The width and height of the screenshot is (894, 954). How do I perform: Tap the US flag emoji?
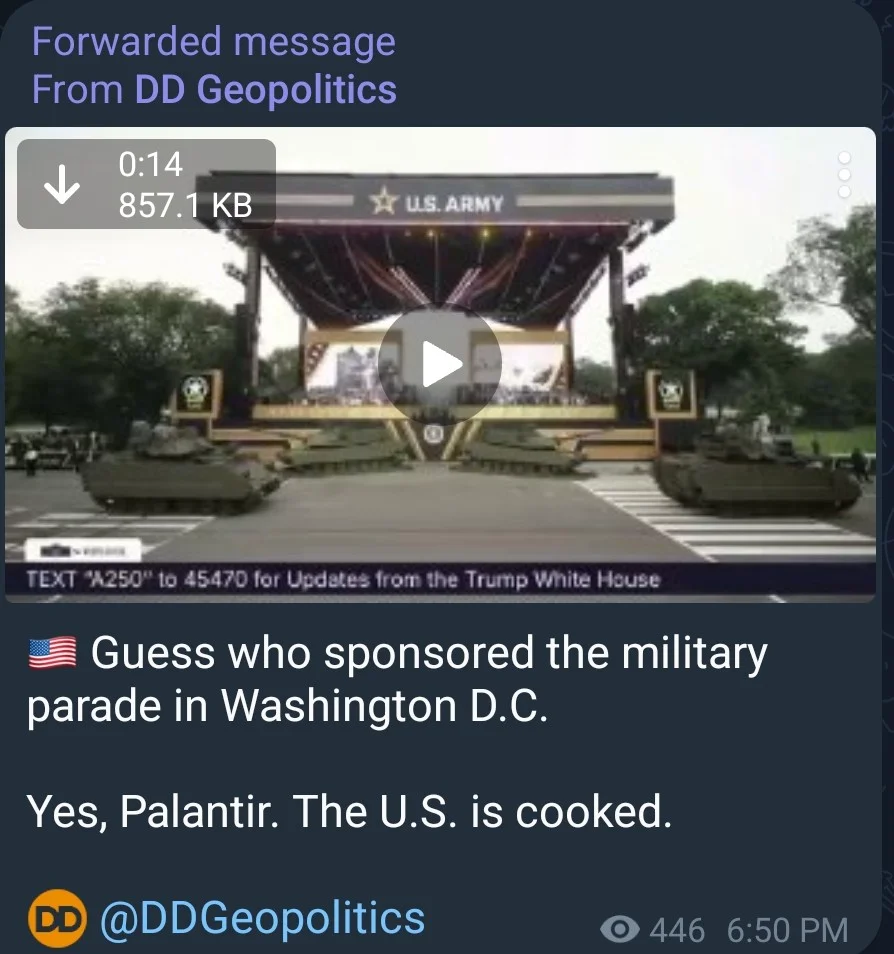pos(53,652)
